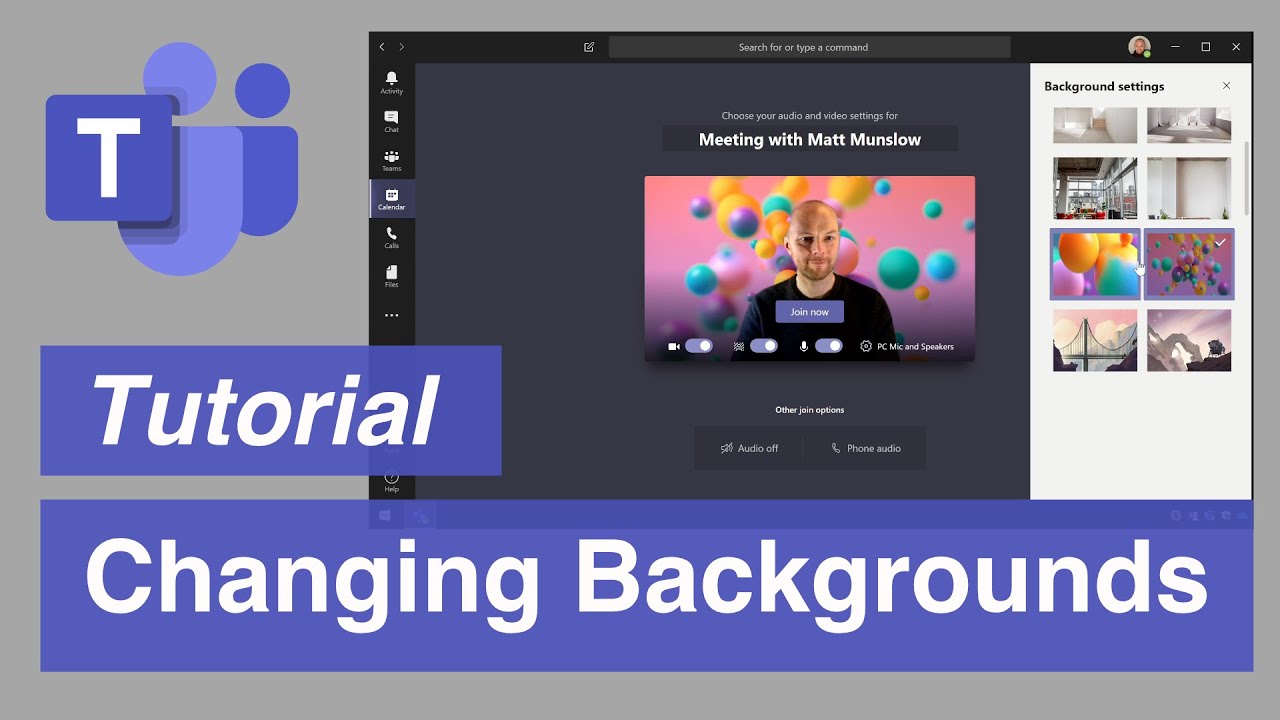Click PC Mic and Speakers label

915,347
